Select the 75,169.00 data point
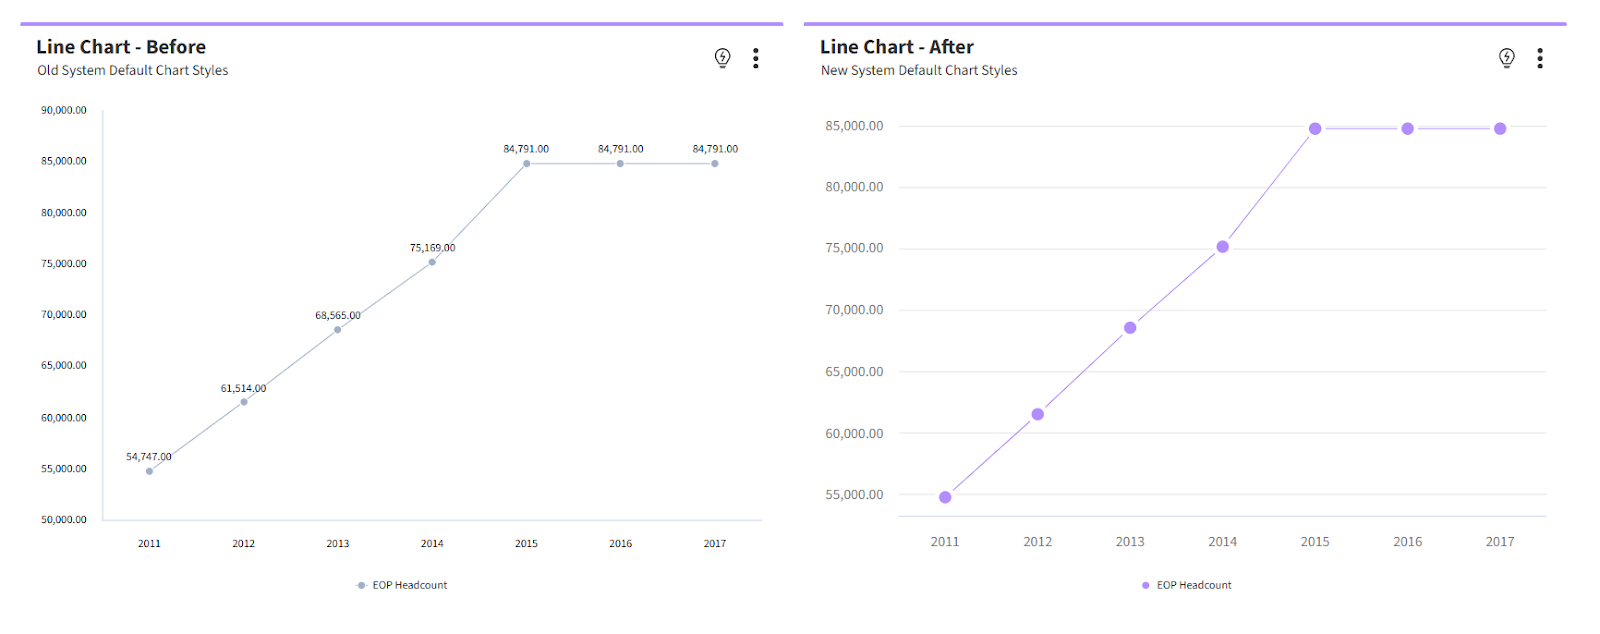The width and height of the screenshot is (1600, 634). point(432,262)
